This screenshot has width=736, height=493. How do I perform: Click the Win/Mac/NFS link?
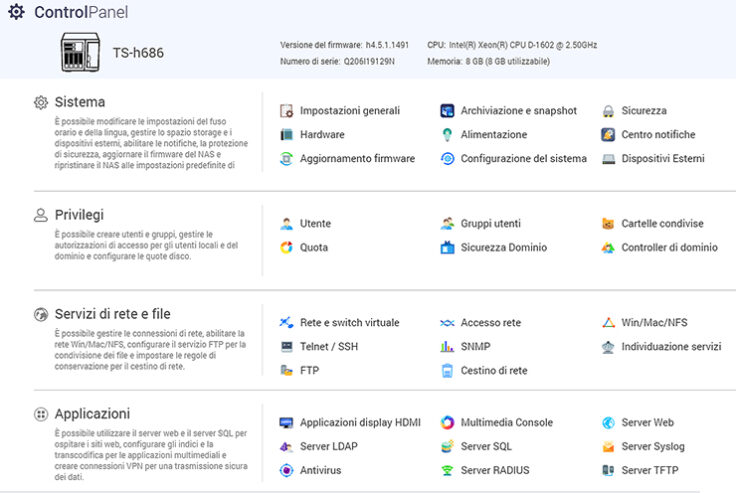(654, 323)
